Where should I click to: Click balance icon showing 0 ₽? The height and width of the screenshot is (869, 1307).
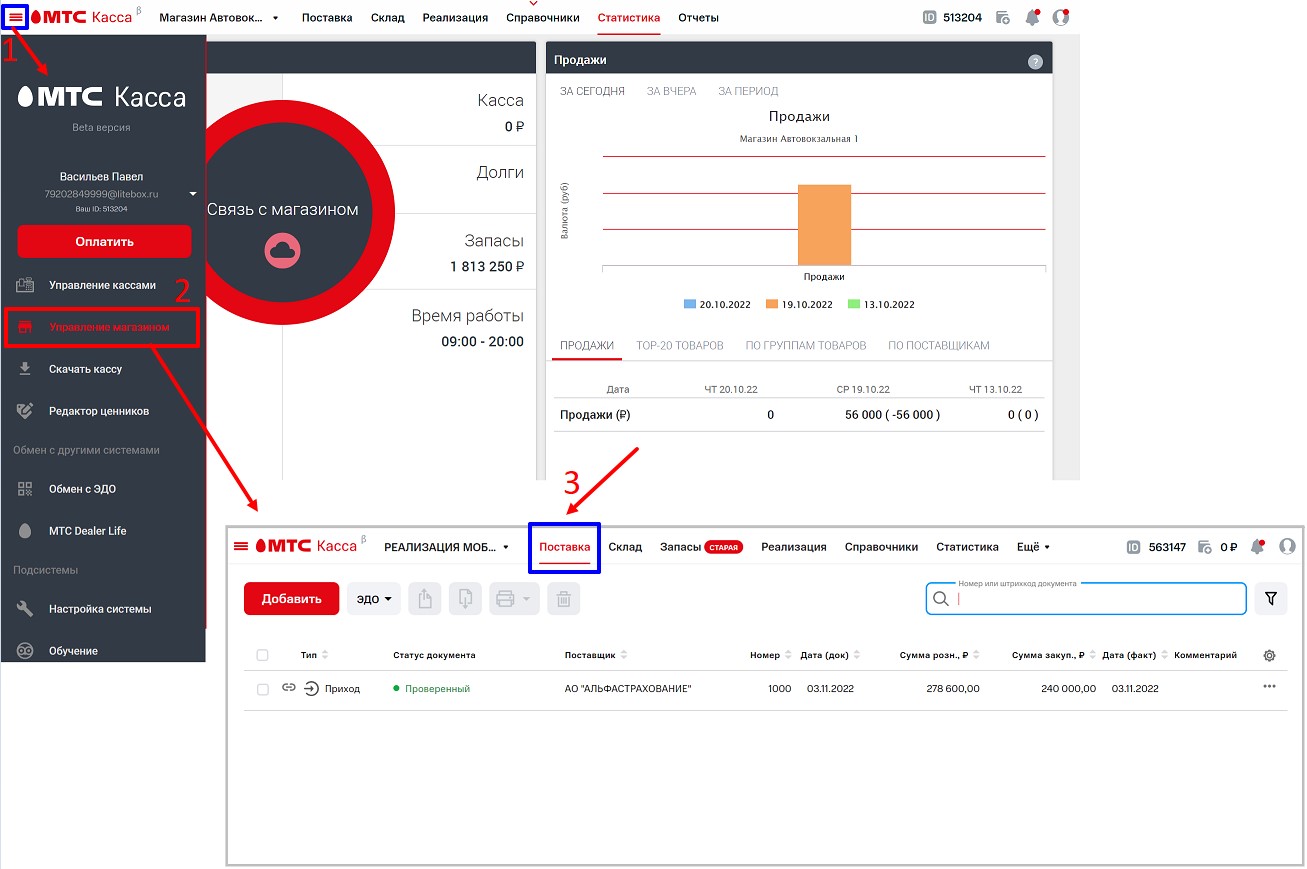(x=1205, y=547)
